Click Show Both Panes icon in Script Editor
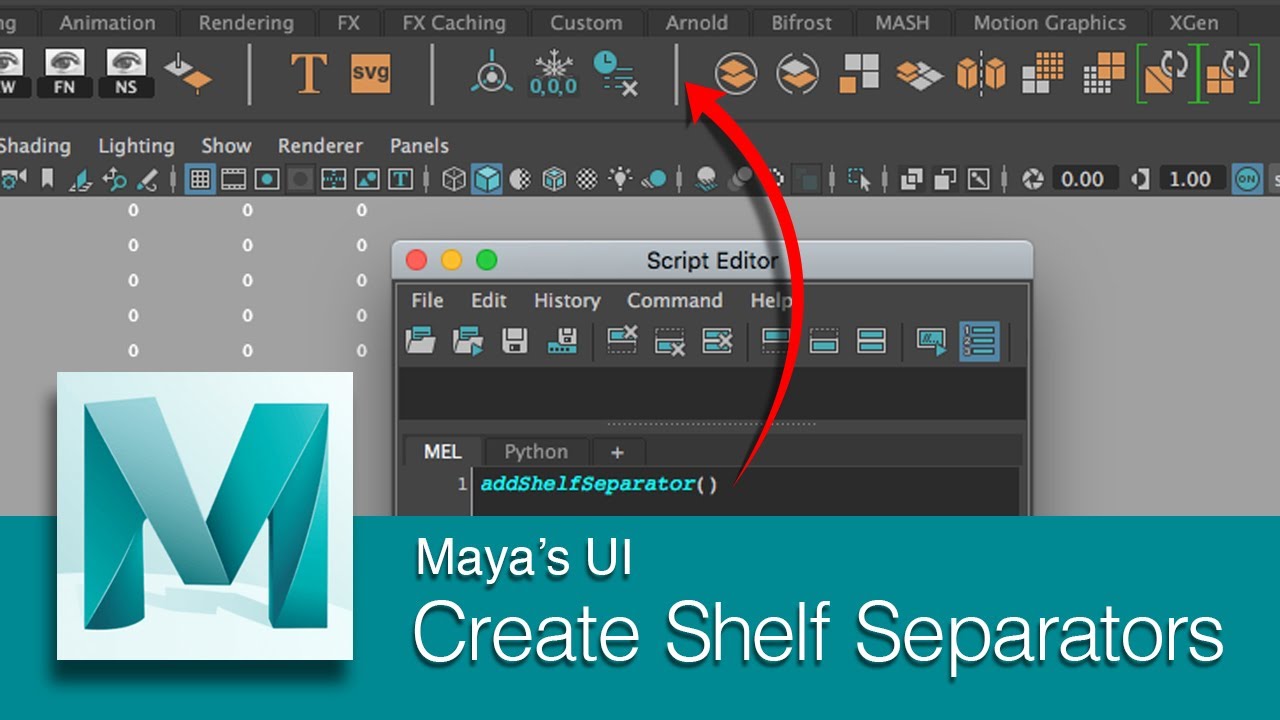The image size is (1280, 720). (872, 341)
